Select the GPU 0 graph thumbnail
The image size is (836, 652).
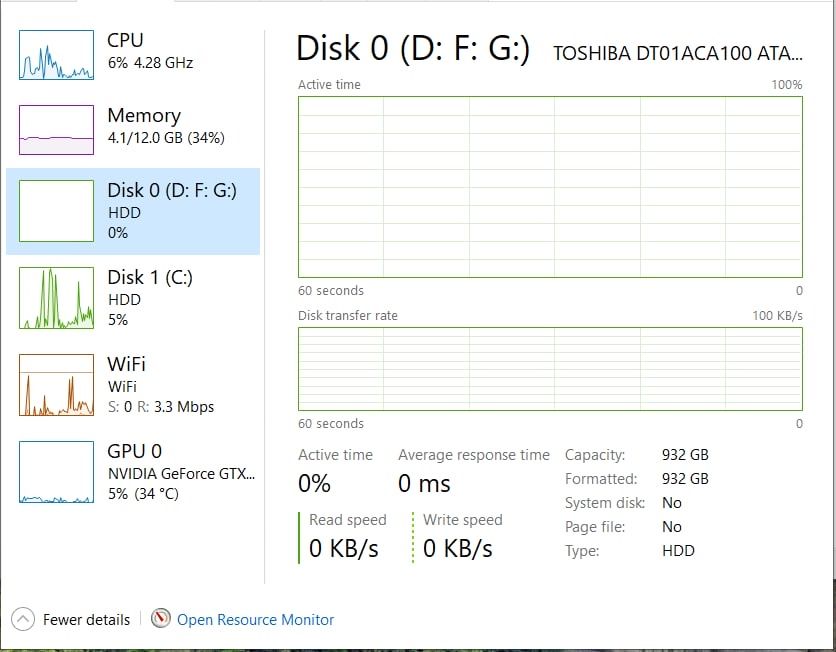tap(56, 472)
